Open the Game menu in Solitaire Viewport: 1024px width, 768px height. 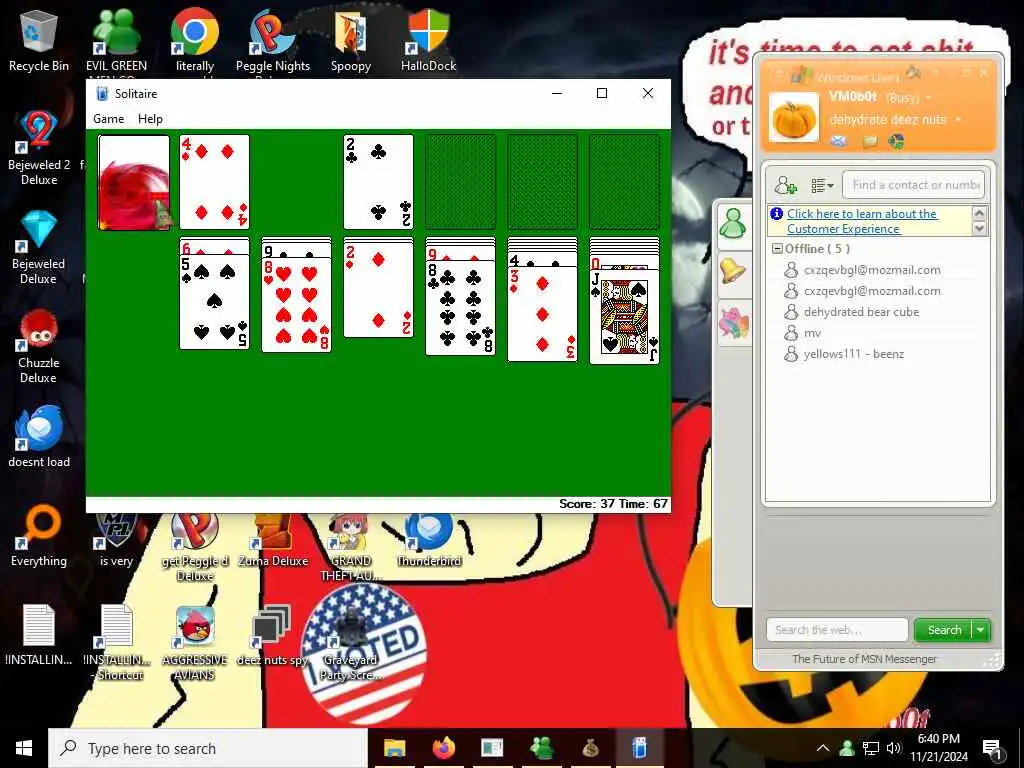(x=108, y=119)
